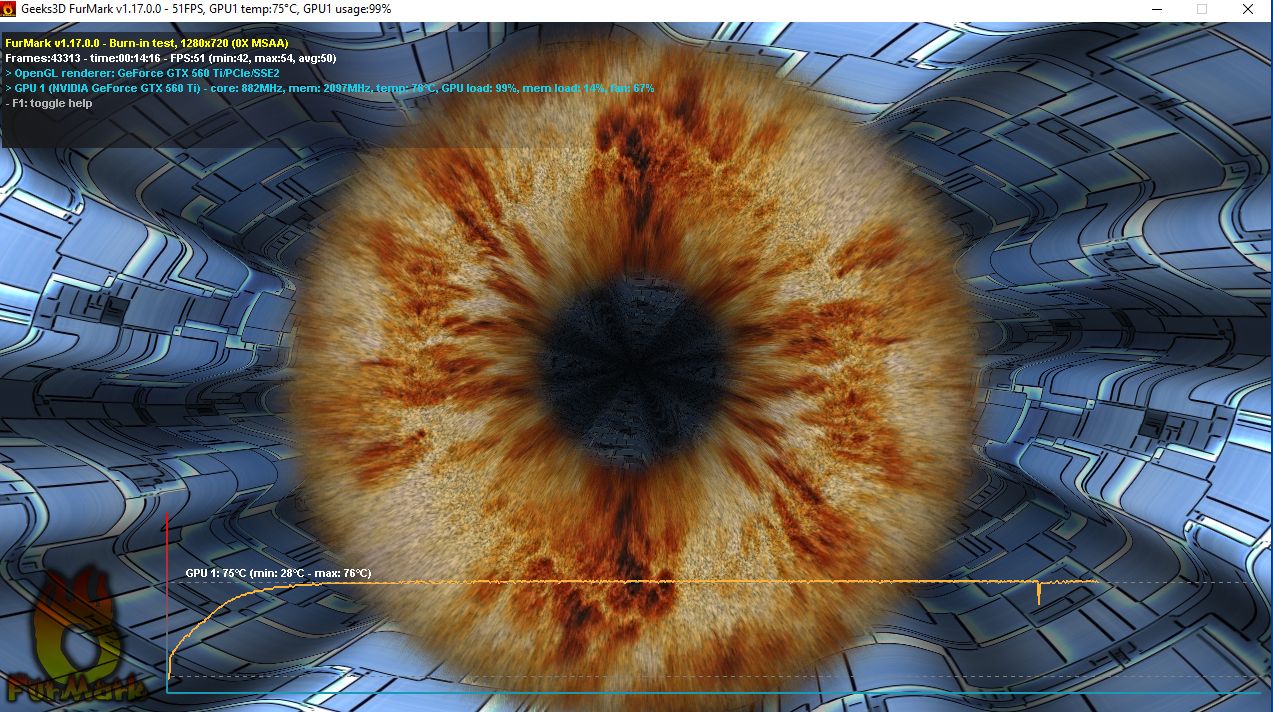
Task: Minimize the FurMark window
Action: 1157,9
